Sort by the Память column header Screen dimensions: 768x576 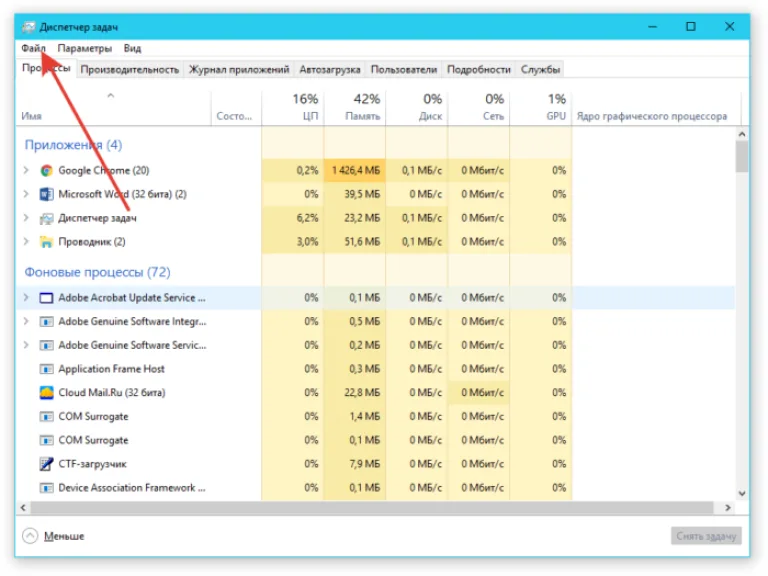pyautogui.click(x=355, y=108)
